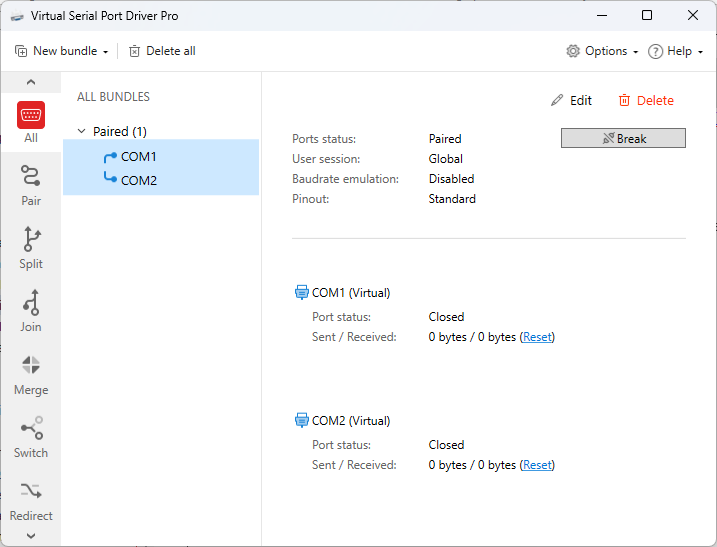Image resolution: width=717 pixels, height=547 pixels.
Task: Click the Paired (1) group label
Action: [120, 131]
